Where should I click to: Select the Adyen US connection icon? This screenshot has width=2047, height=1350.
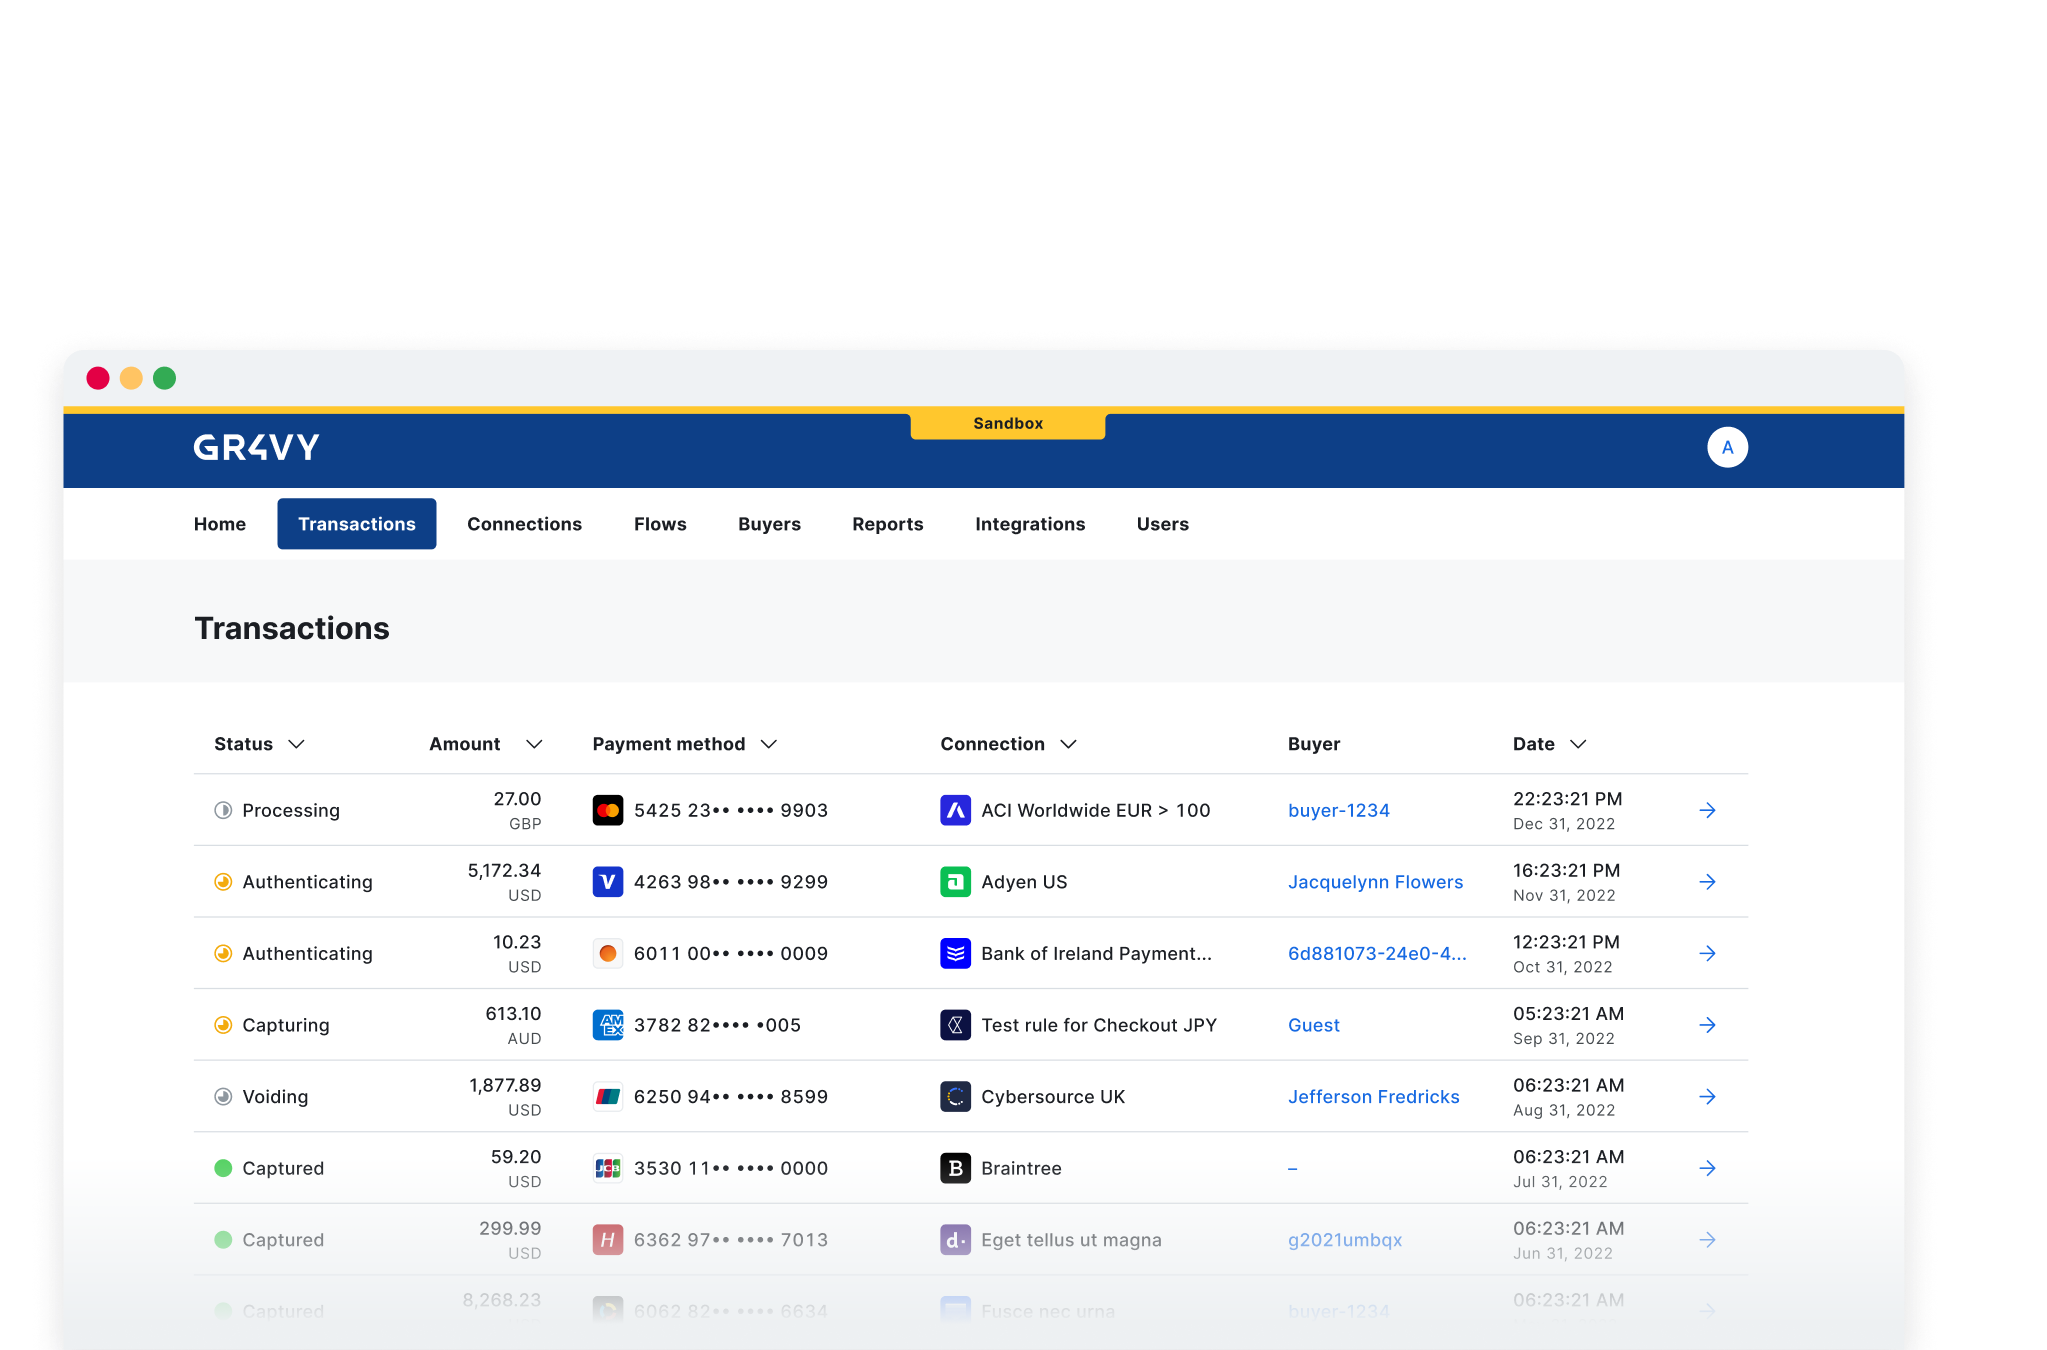955,881
